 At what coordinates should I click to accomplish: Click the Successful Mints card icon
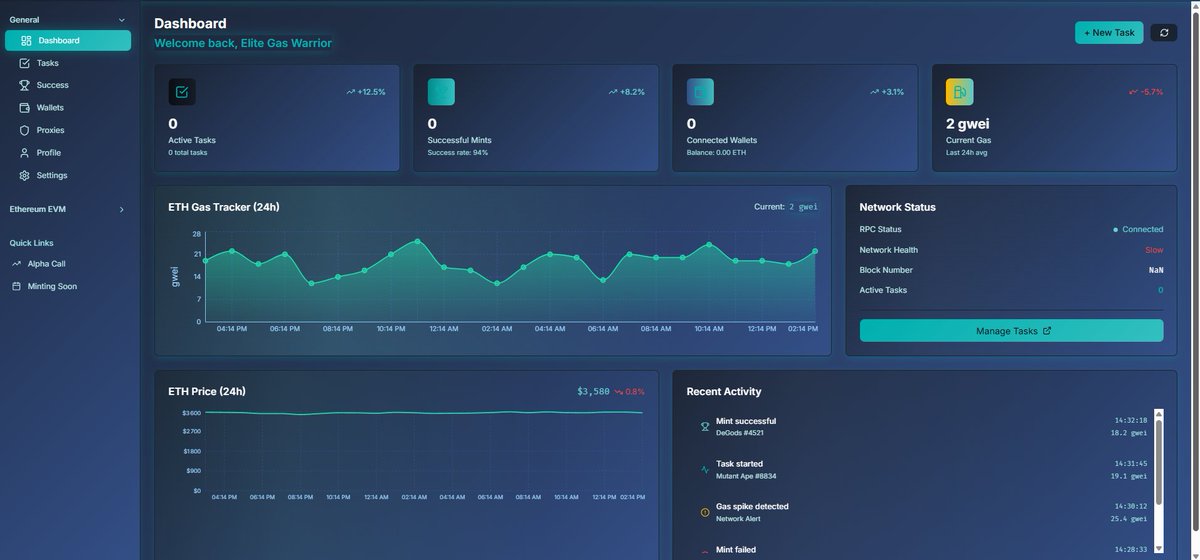(x=441, y=92)
